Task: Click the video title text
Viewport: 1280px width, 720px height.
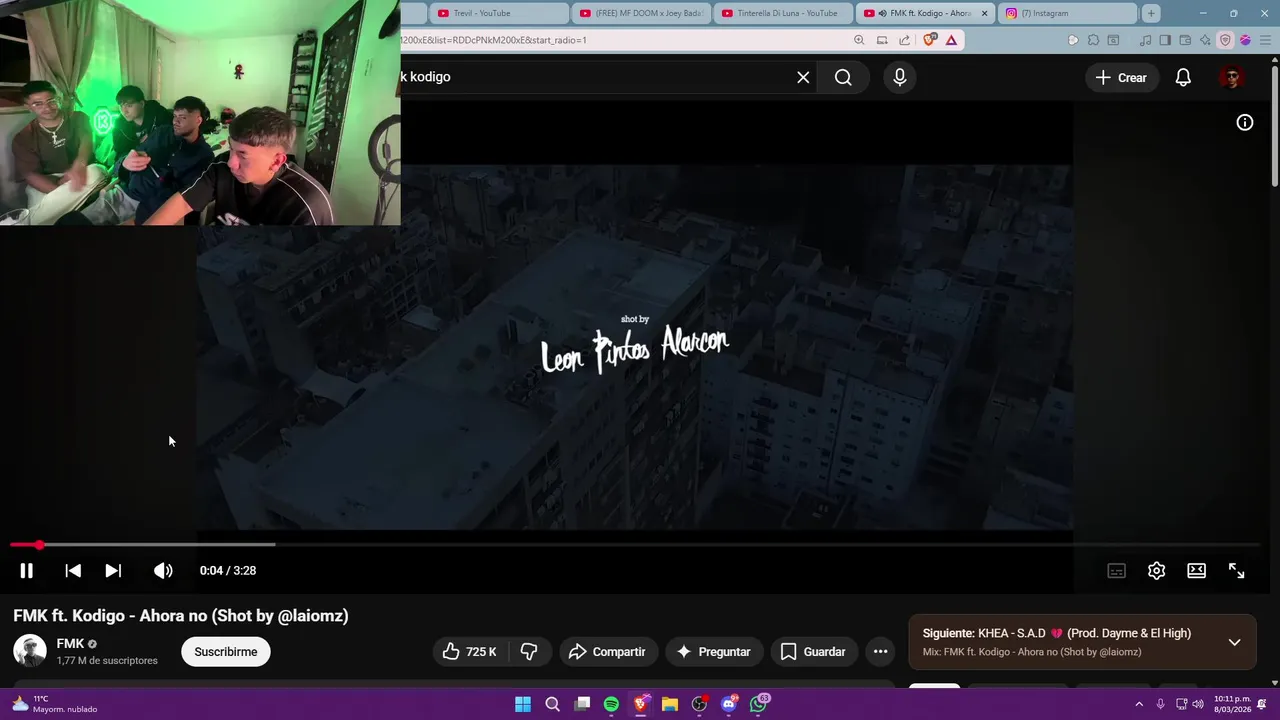Action: click(x=181, y=616)
